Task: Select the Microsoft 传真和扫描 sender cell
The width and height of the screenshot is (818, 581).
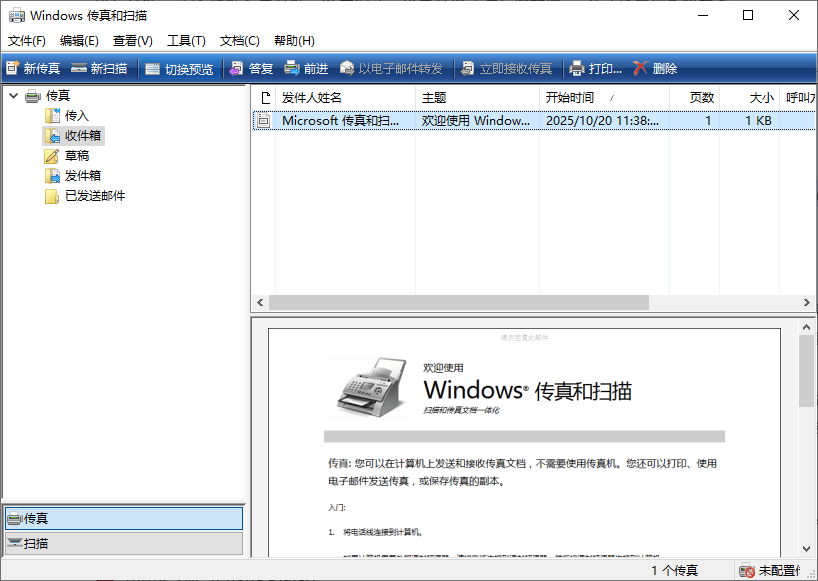Action: click(341, 120)
